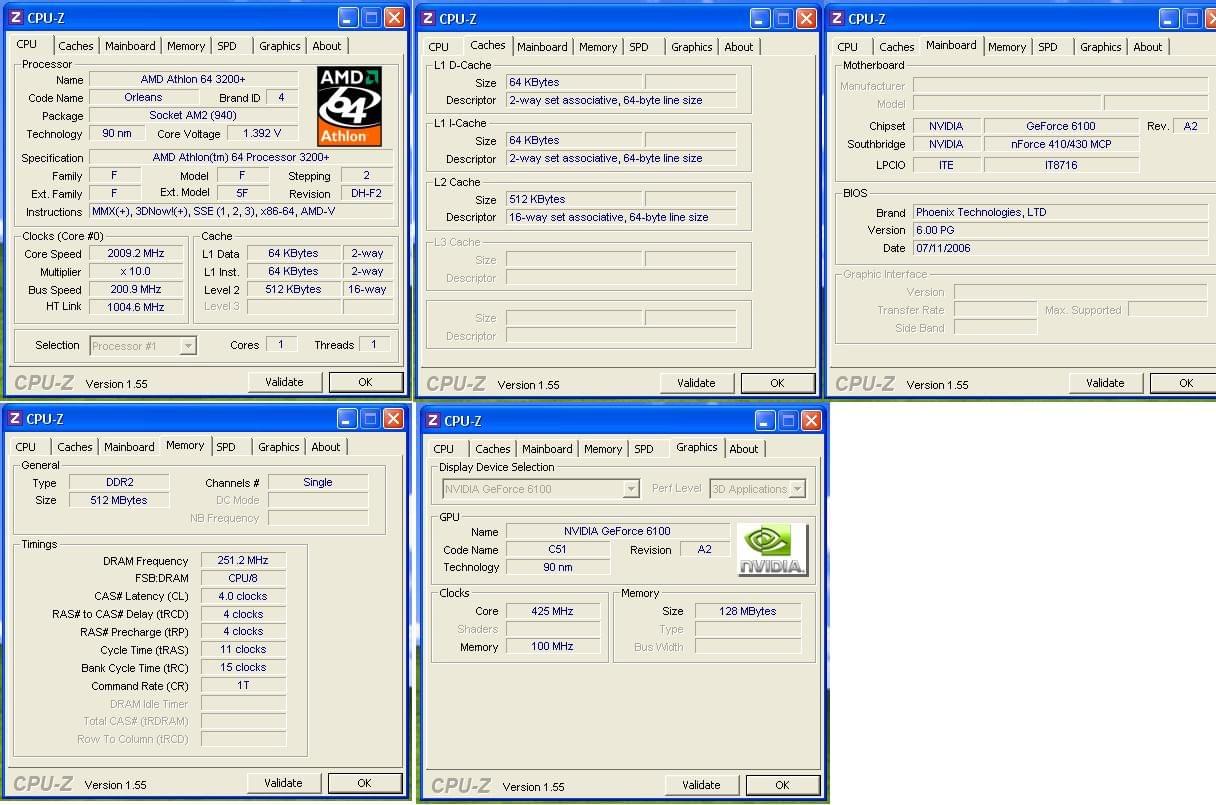
Task: Click Validate in the Graphics tab window
Action: point(701,785)
